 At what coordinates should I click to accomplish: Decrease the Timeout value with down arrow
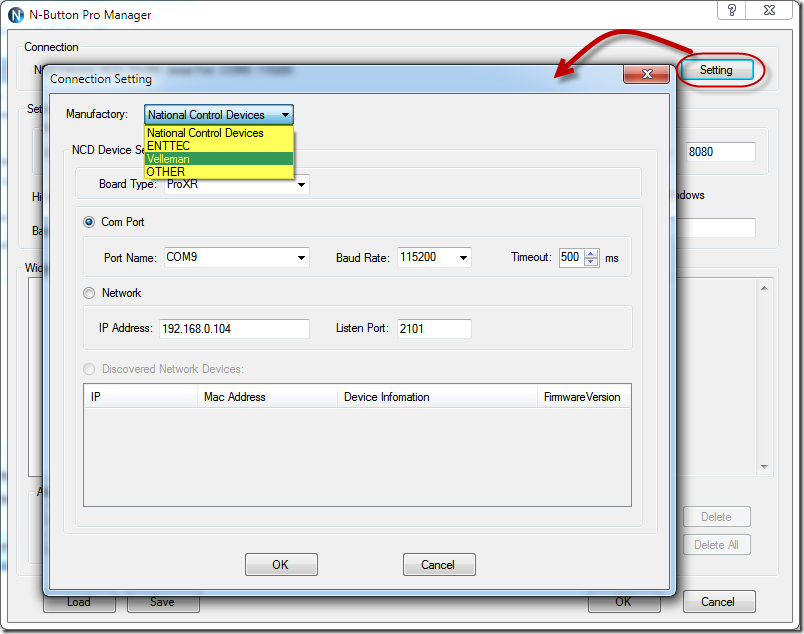pos(591,262)
